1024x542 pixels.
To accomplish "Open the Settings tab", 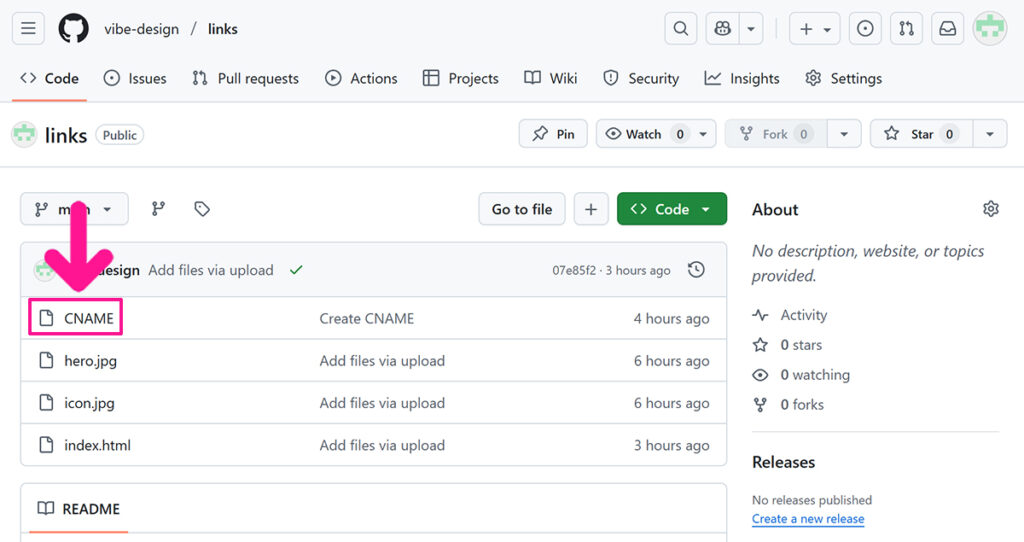I will click(x=844, y=78).
